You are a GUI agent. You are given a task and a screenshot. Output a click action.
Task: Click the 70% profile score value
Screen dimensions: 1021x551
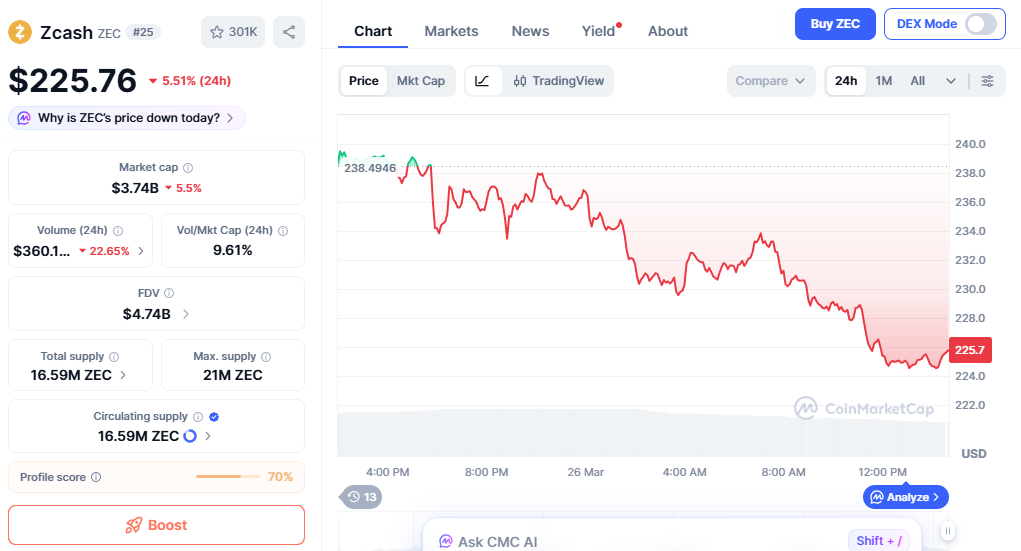280,477
